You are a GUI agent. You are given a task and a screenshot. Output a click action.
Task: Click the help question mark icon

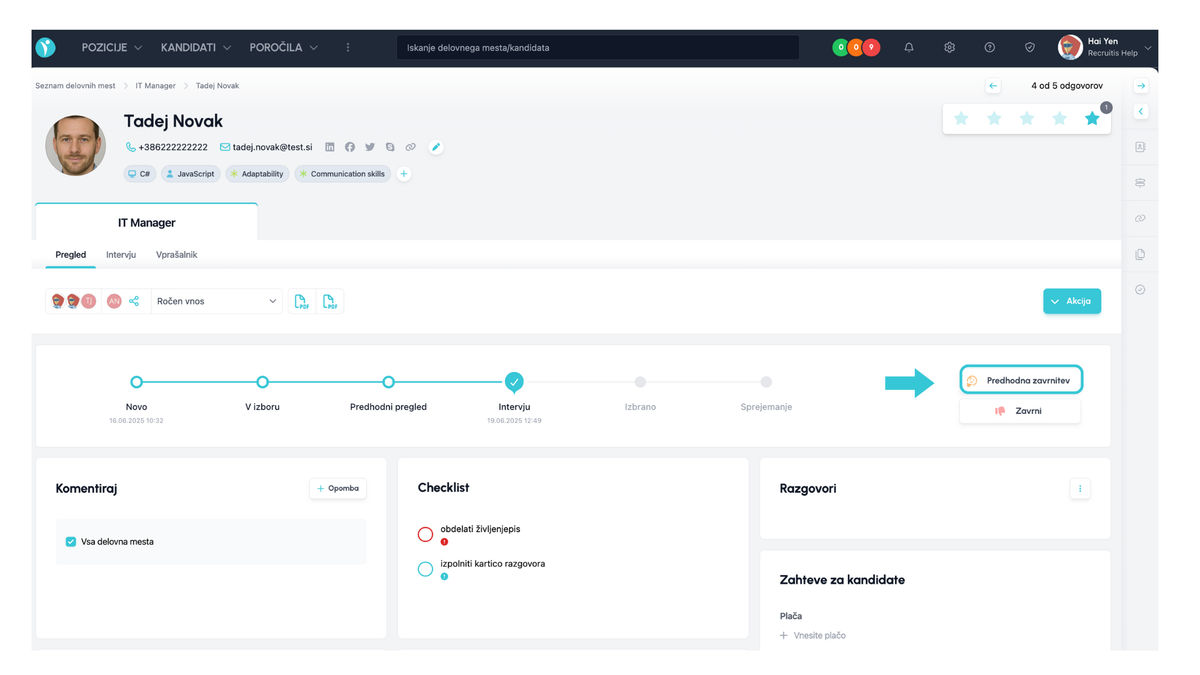(989, 47)
